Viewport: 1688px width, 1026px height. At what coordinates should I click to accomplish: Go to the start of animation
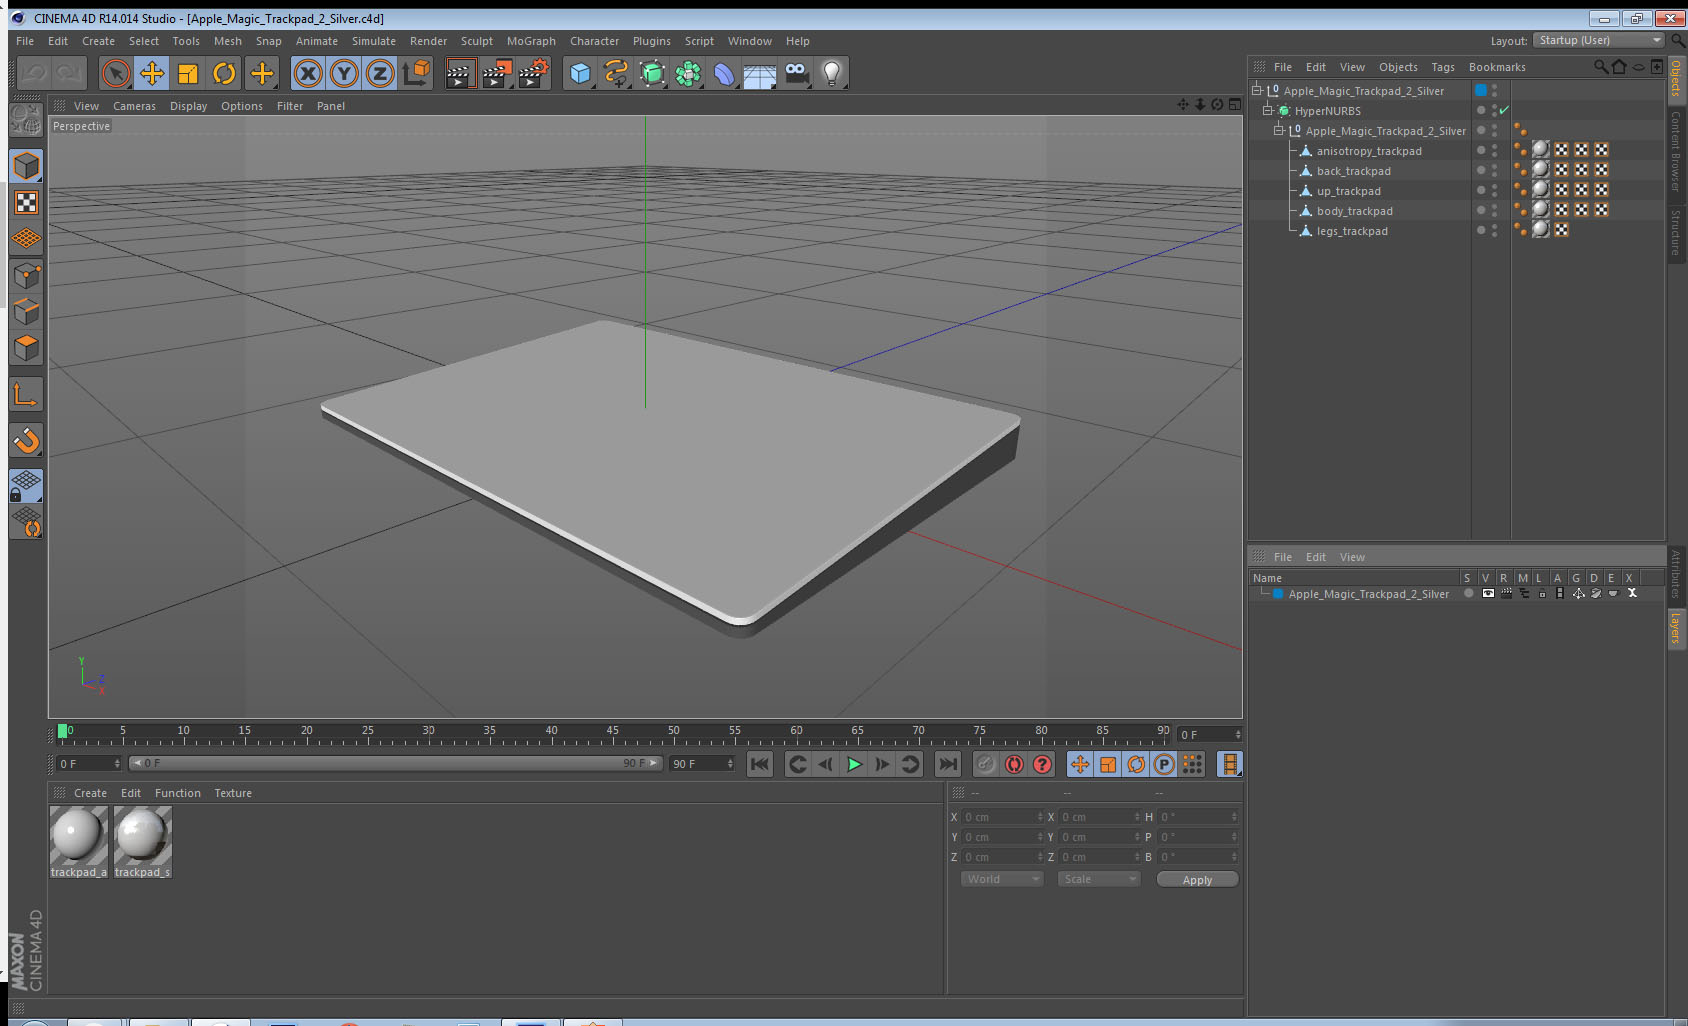pos(760,764)
